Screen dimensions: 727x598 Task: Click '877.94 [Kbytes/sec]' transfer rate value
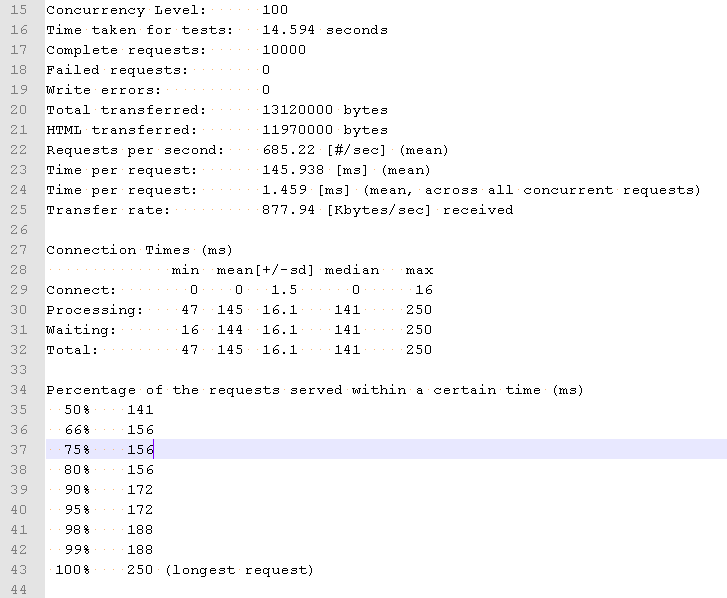click(x=346, y=210)
